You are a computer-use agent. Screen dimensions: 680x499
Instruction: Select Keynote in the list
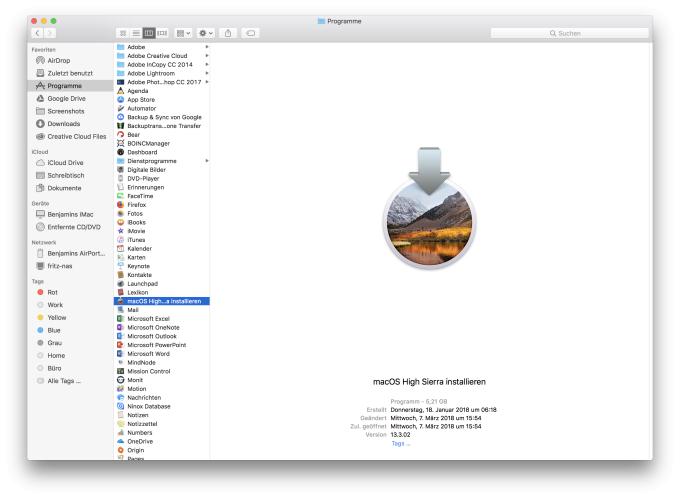click(x=162, y=266)
